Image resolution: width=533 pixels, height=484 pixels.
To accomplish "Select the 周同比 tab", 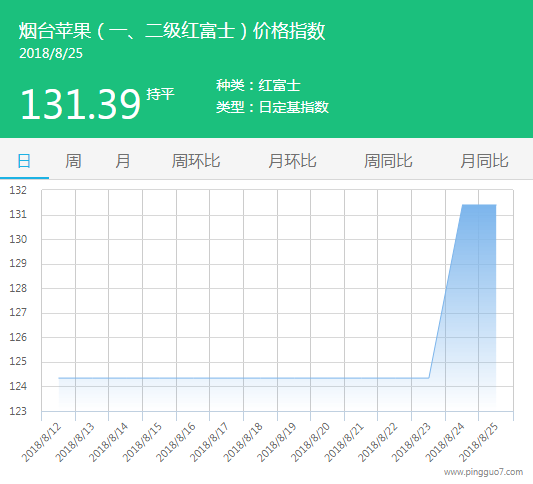I will click(x=389, y=161).
